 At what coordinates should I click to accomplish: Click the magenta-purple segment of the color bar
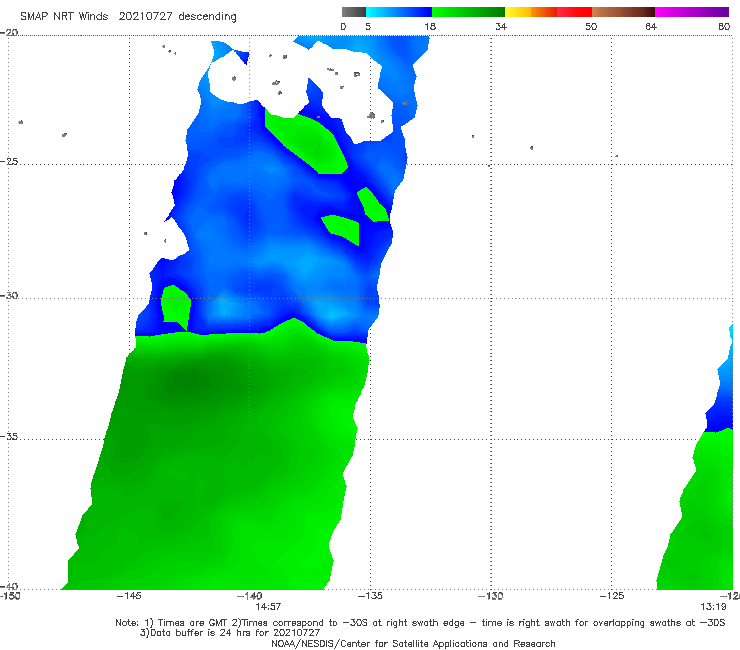(692, 12)
